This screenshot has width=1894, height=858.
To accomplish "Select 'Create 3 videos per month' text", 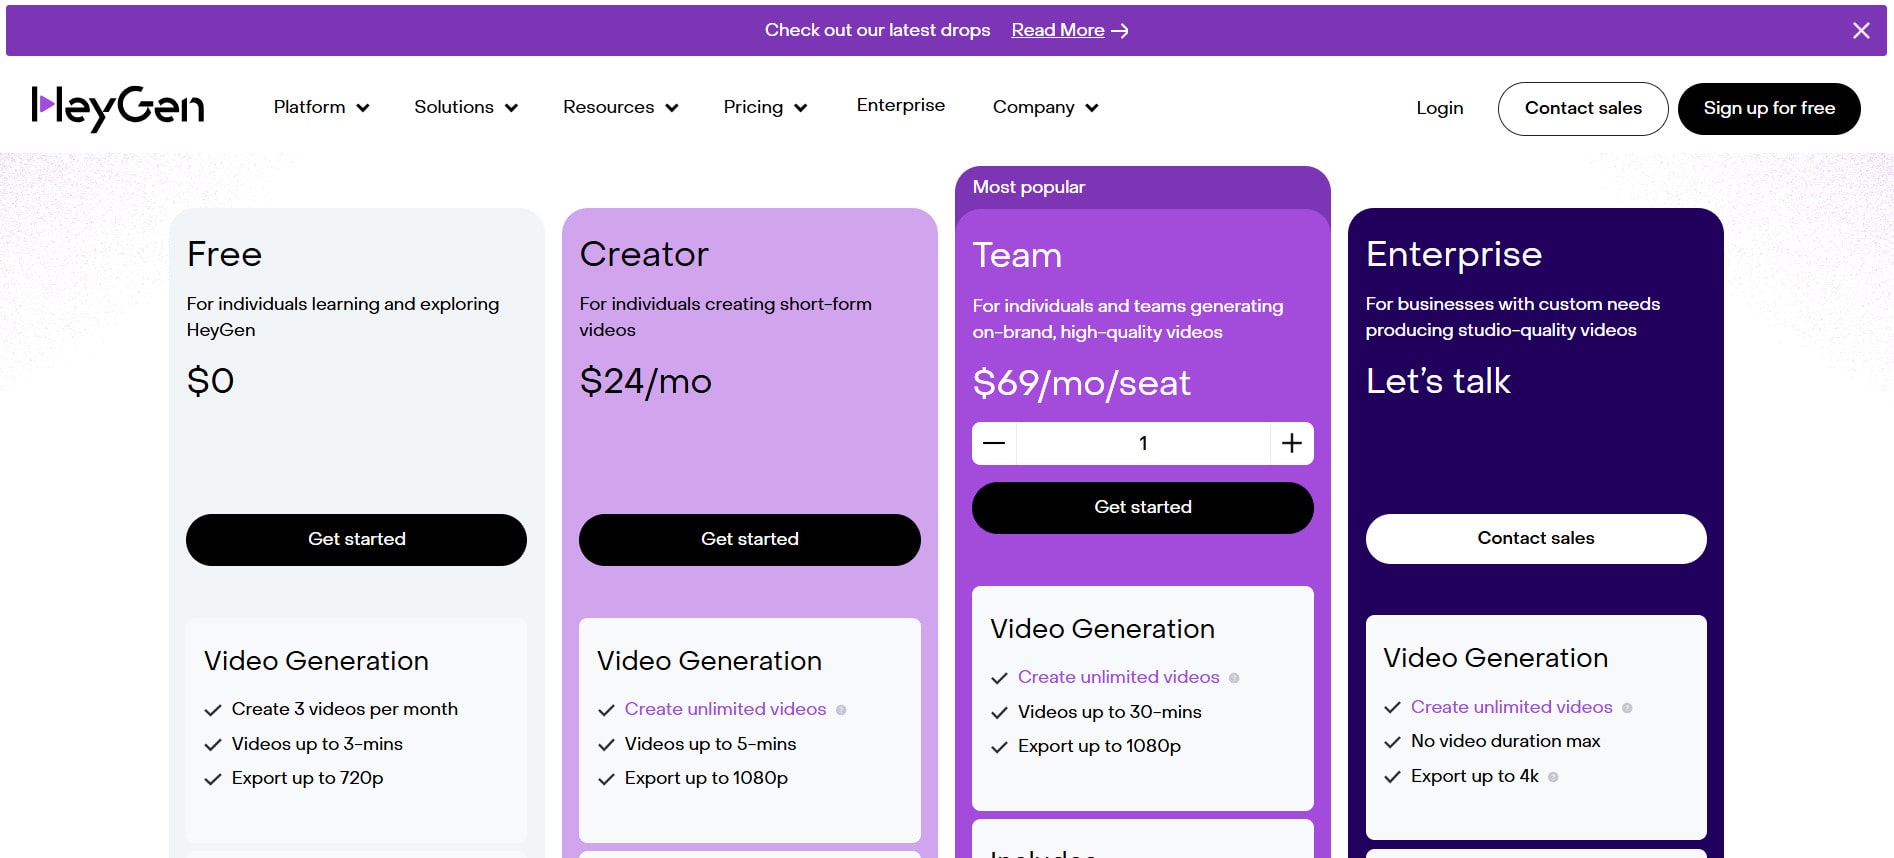I will pyautogui.click(x=344, y=709).
